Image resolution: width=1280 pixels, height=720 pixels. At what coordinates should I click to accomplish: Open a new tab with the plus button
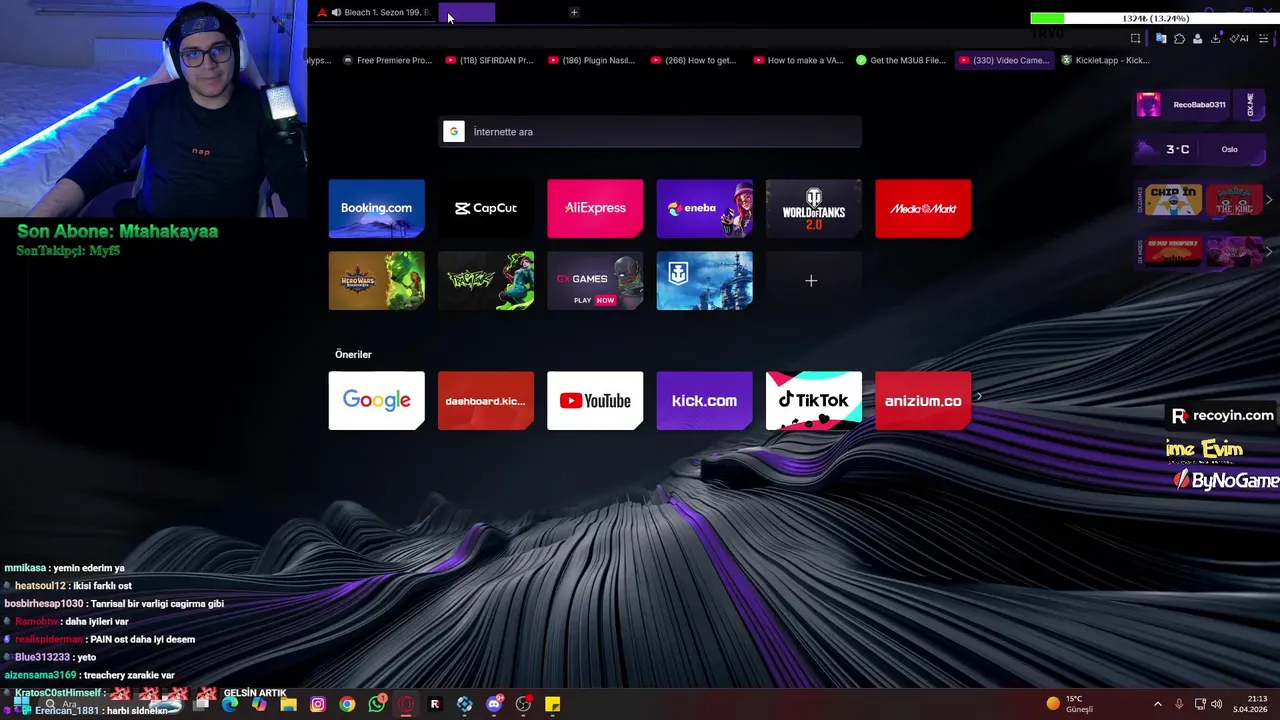(574, 12)
